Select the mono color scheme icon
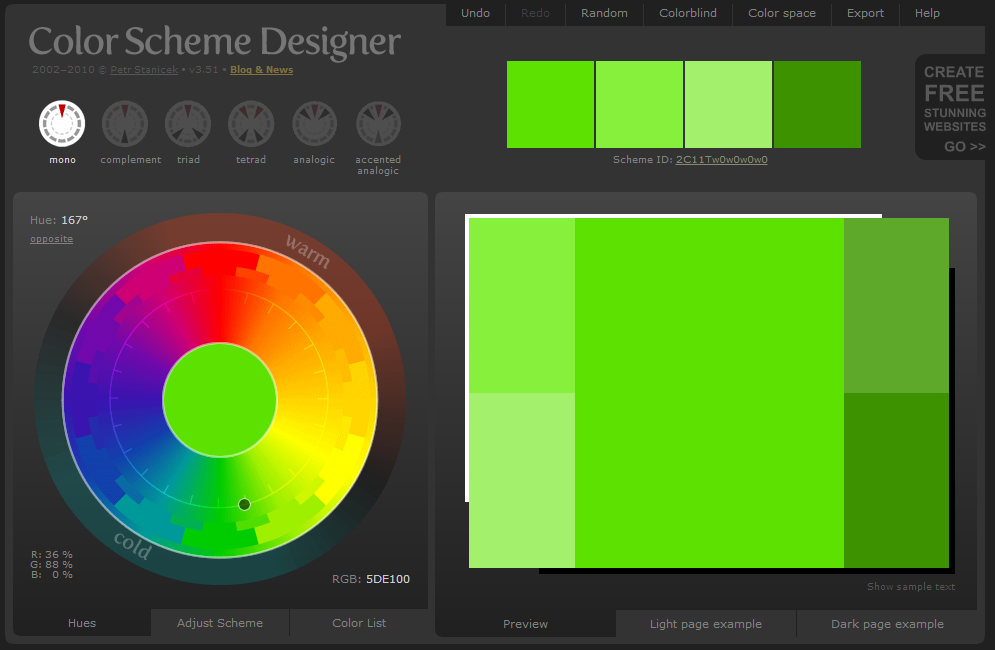This screenshot has width=995, height=650. [x=62, y=122]
